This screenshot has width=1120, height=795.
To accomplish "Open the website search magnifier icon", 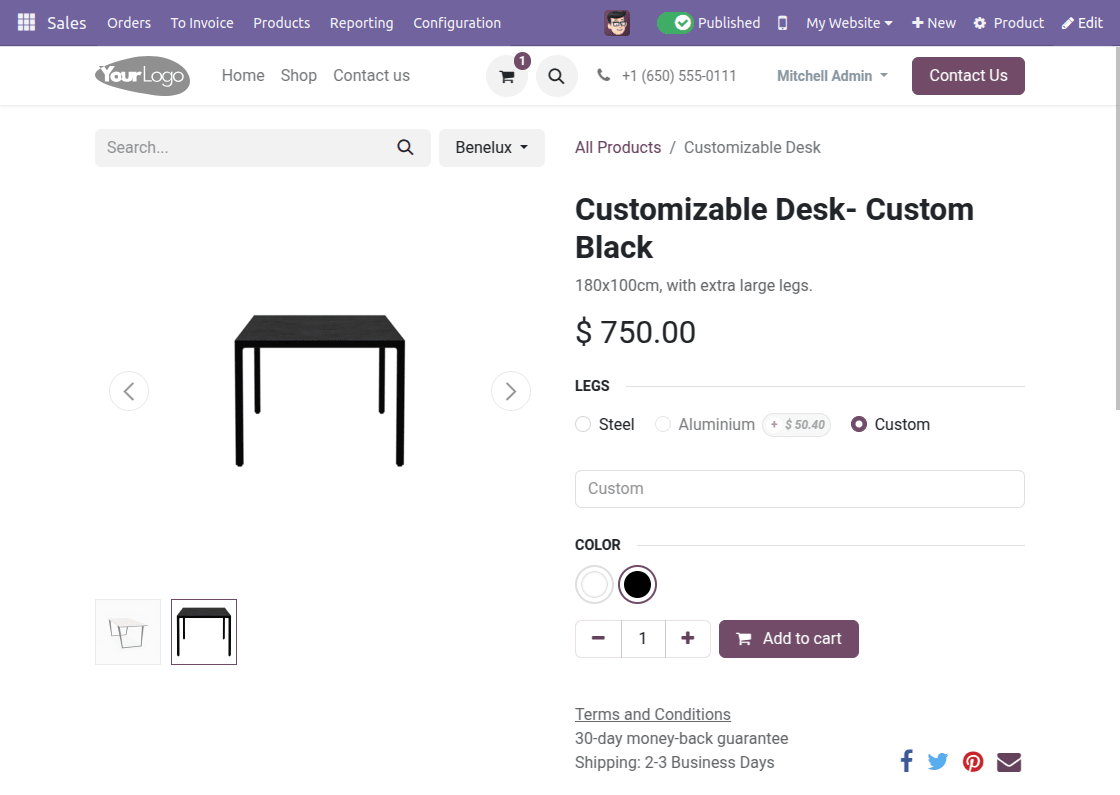I will click(x=556, y=76).
